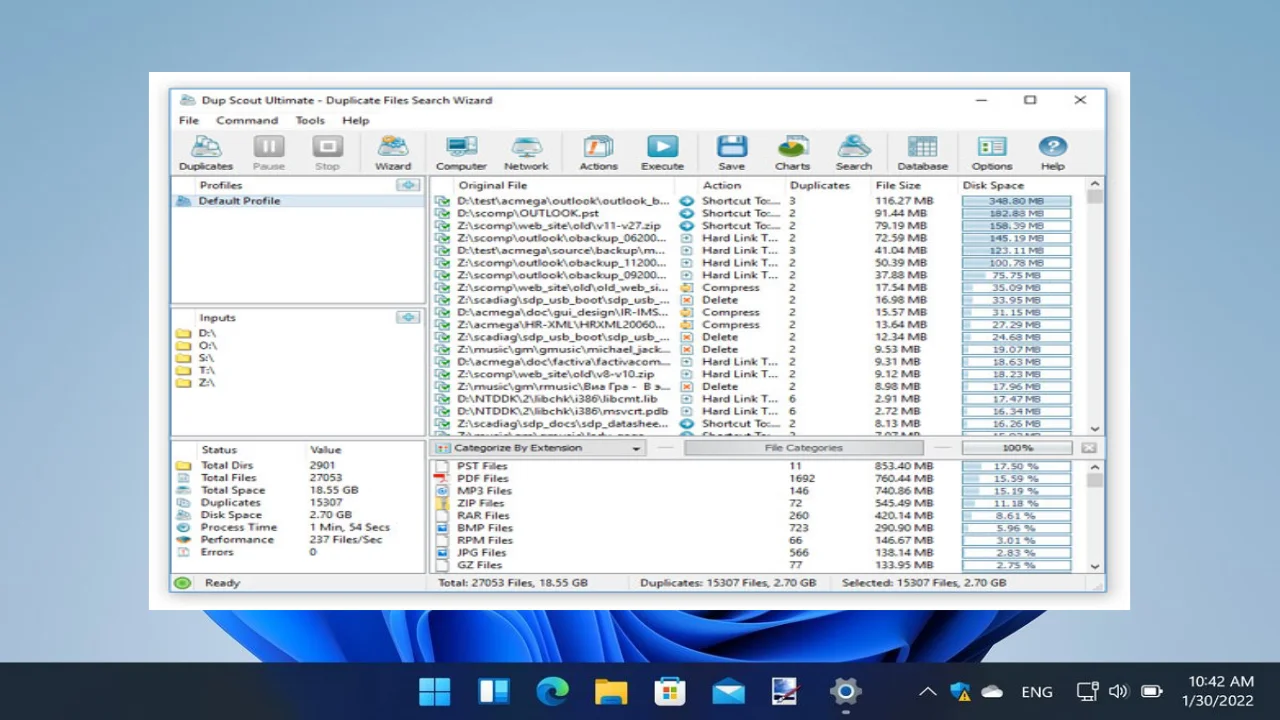Toggle the checkbox for the libcmt.lib row

click(x=442, y=398)
